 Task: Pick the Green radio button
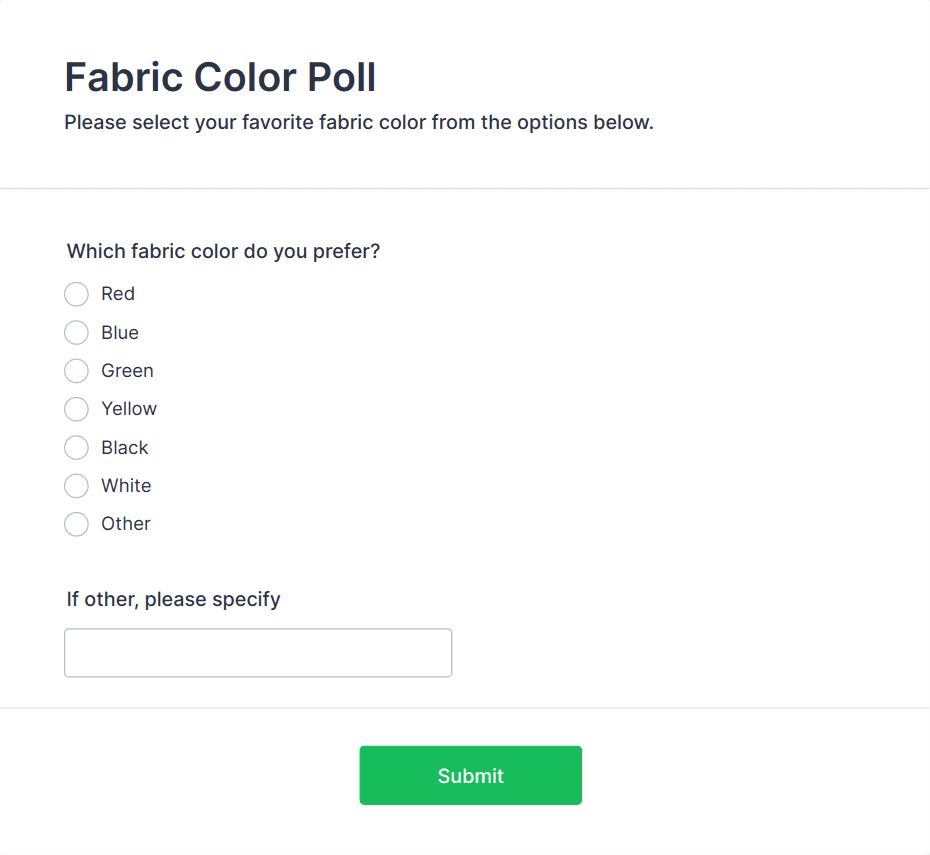[x=76, y=371]
